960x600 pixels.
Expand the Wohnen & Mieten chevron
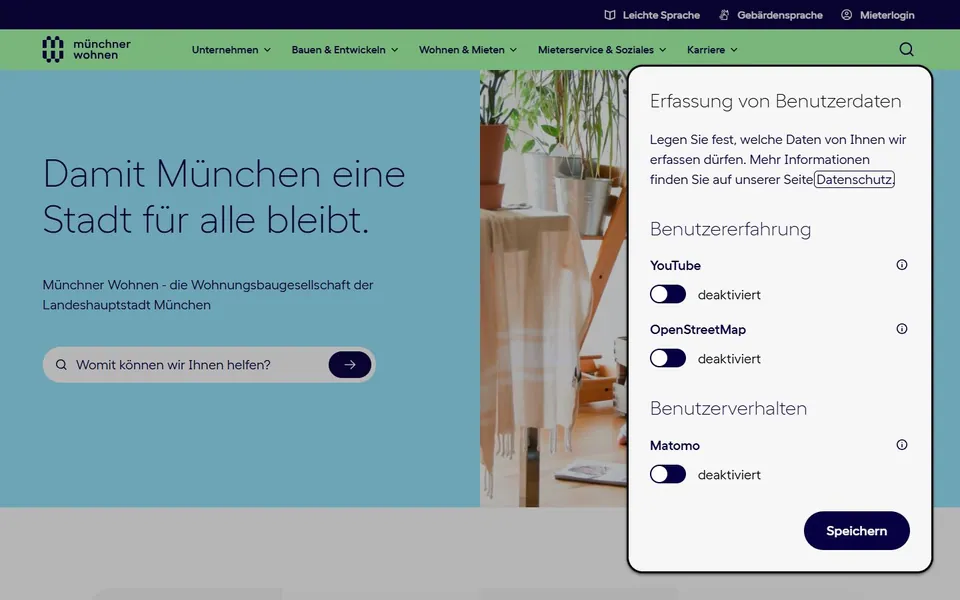(x=513, y=50)
